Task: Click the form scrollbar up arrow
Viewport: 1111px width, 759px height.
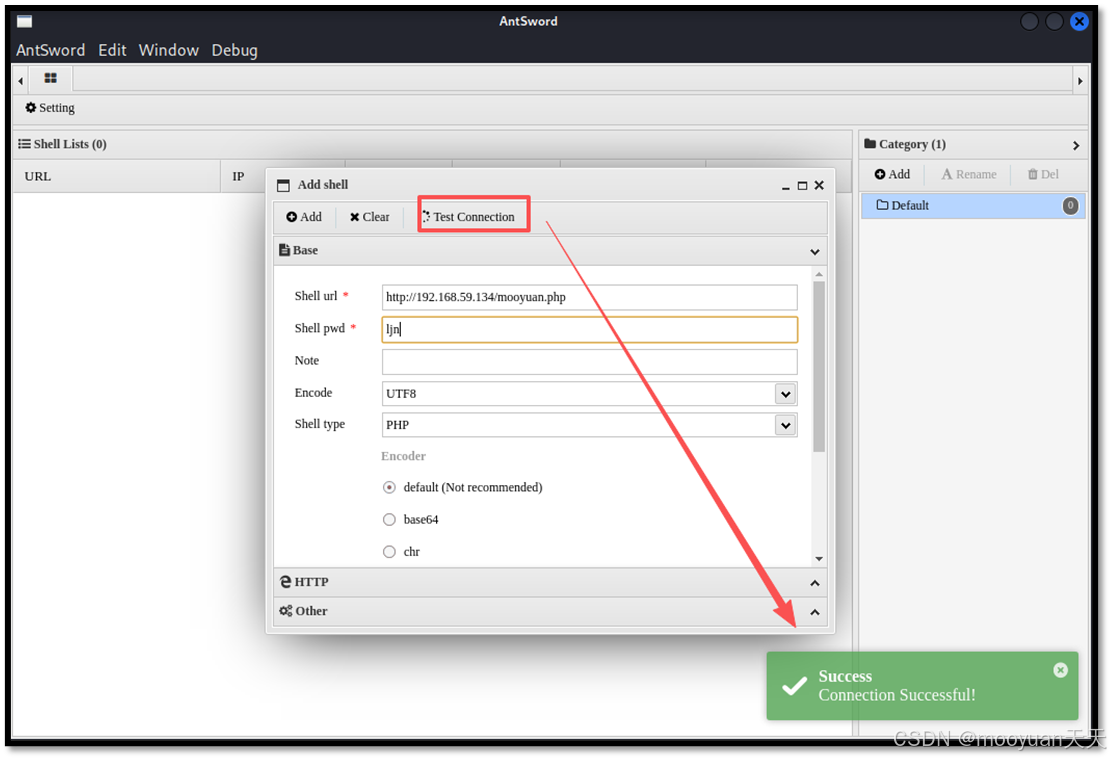Action: point(819,274)
